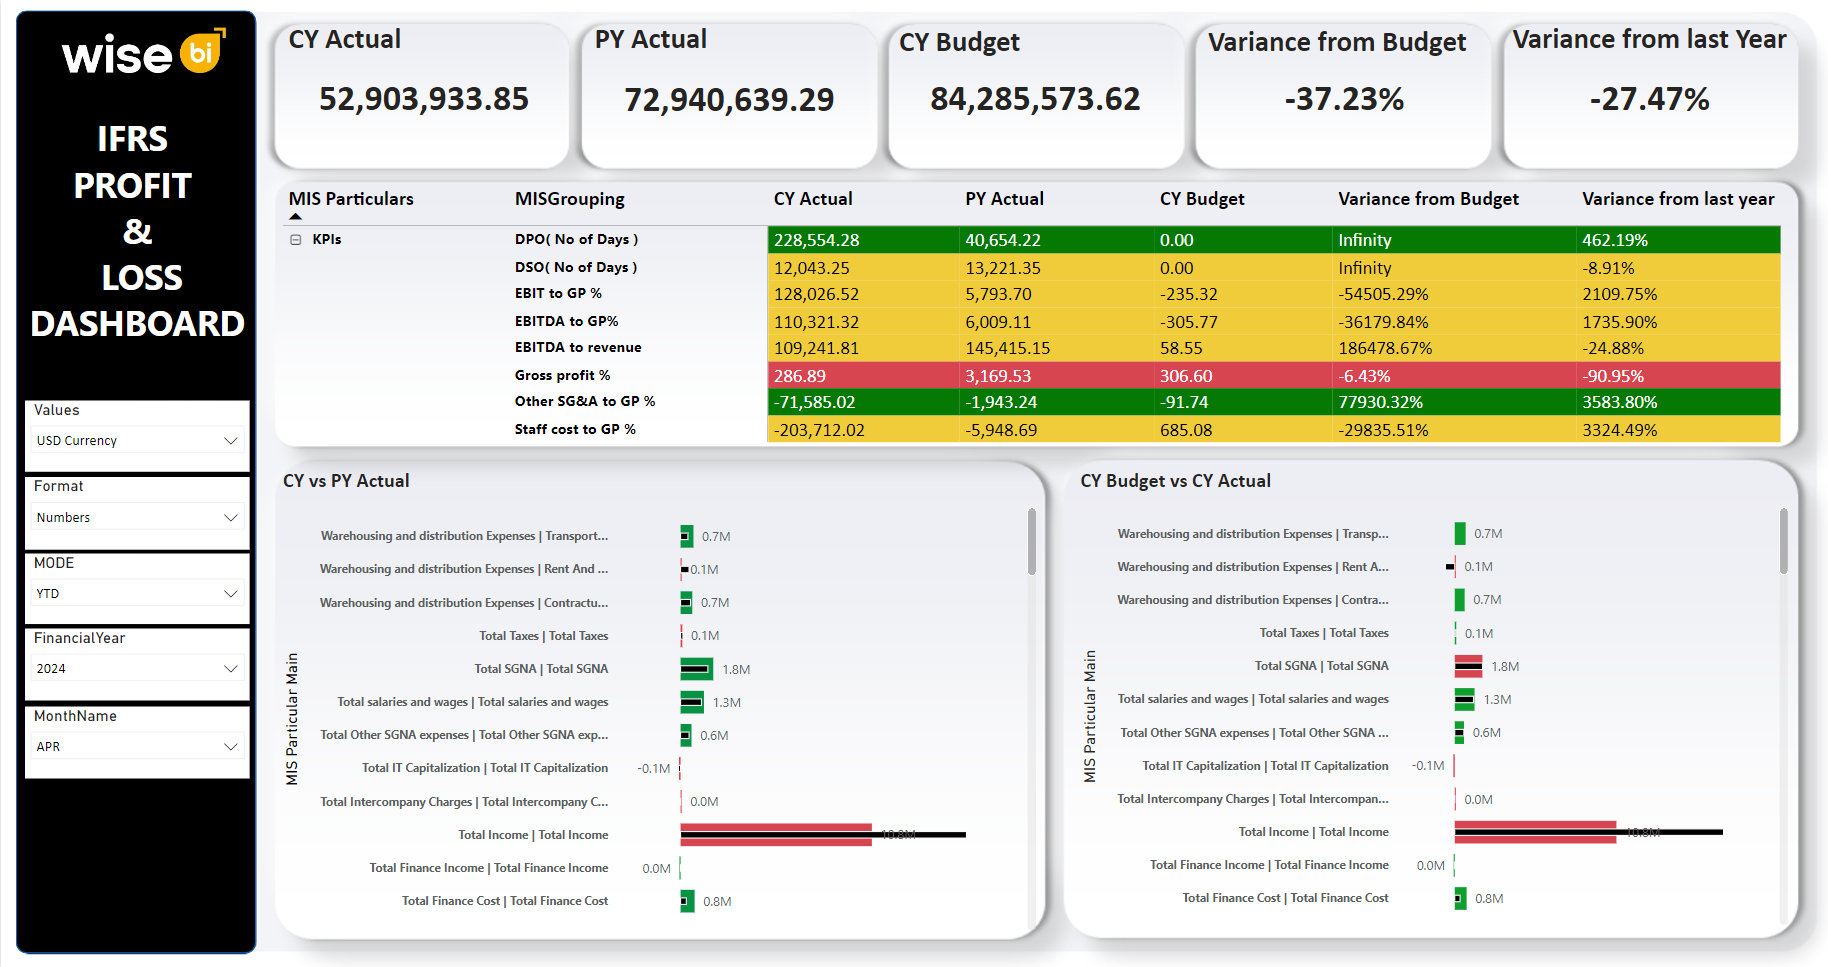Click the DPO( No of Days ) row label
The height and width of the screenshot is (967, 1828).
click(x=576, y=240)
